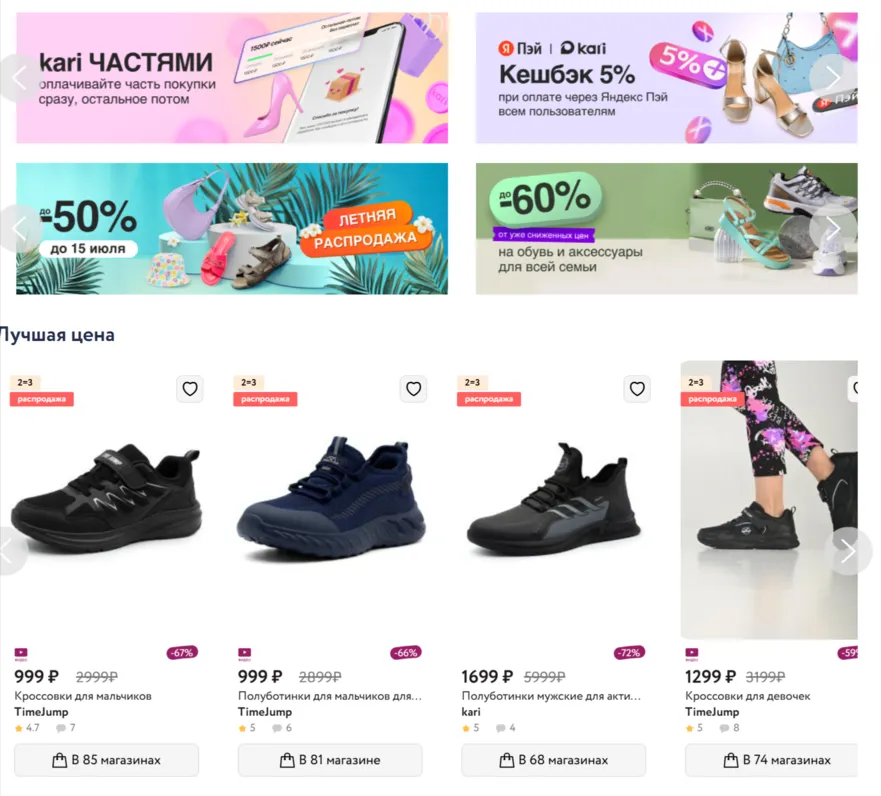Viewport: 881px width, 796px height.
Task: Next products in best price carousel
Action: pyautogui.click(x=848, y=551)
